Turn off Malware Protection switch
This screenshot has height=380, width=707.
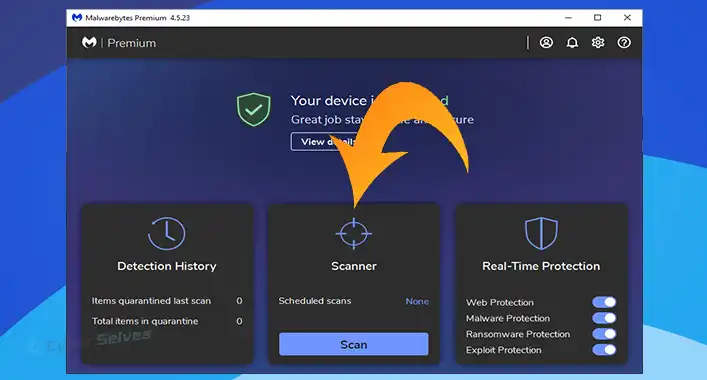click(x=604, y=318)
